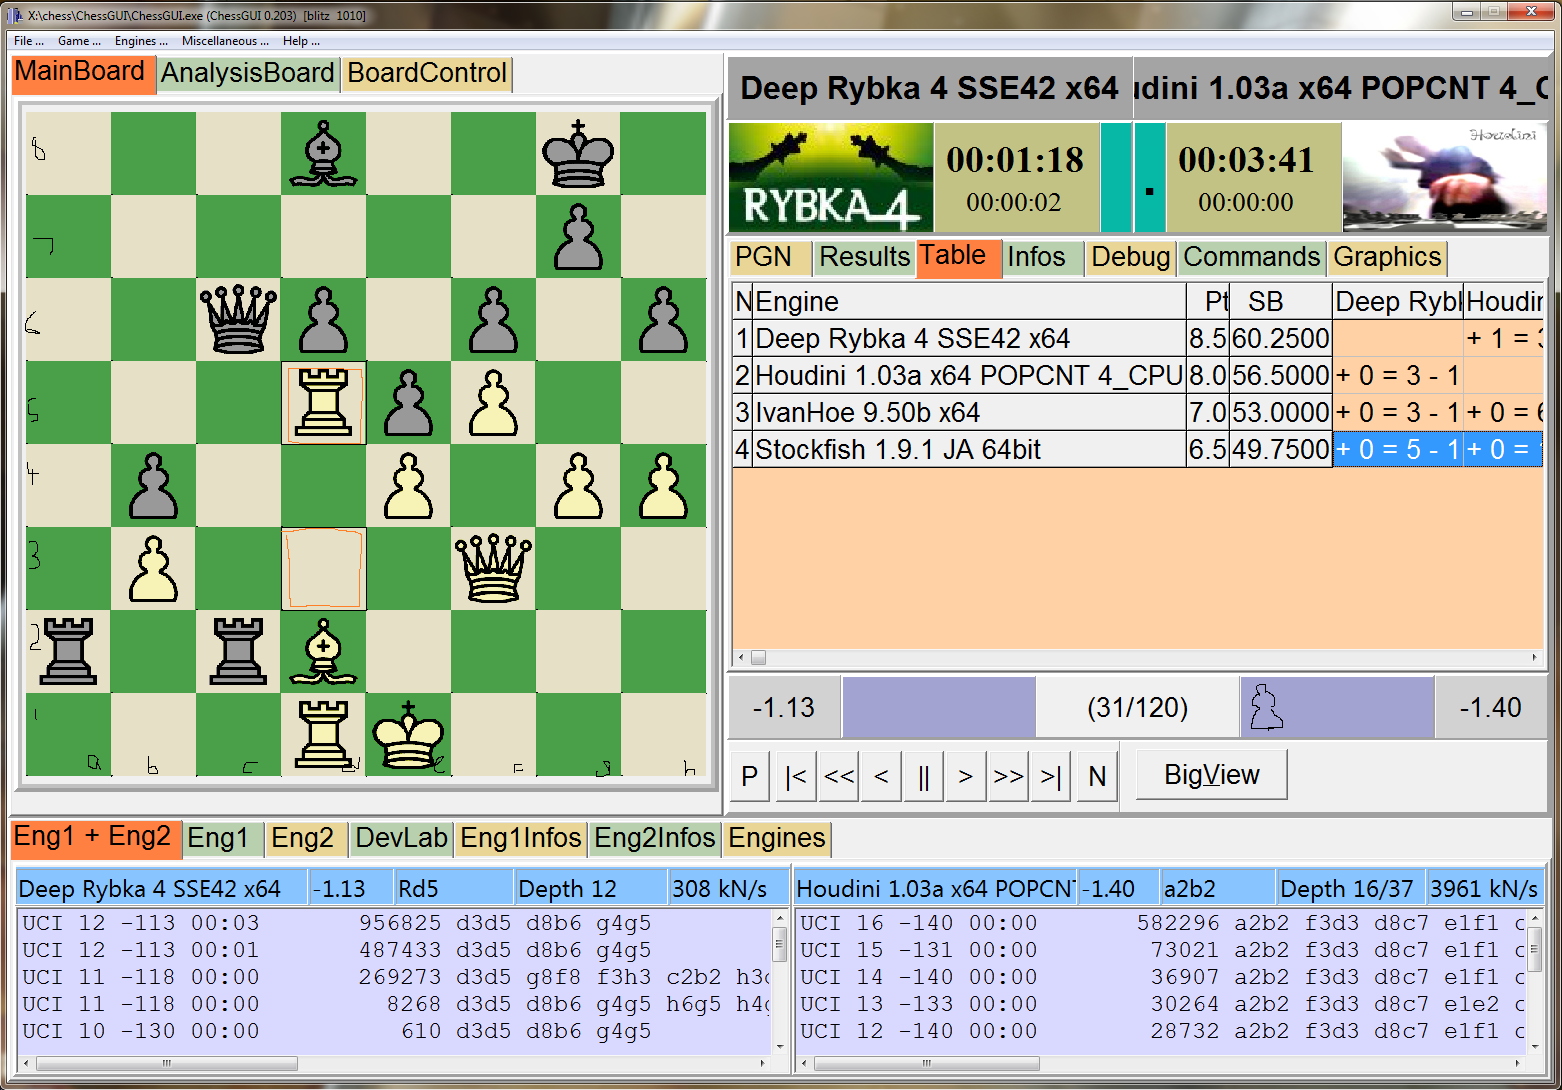Step back several moves with << button

point(839,776)
